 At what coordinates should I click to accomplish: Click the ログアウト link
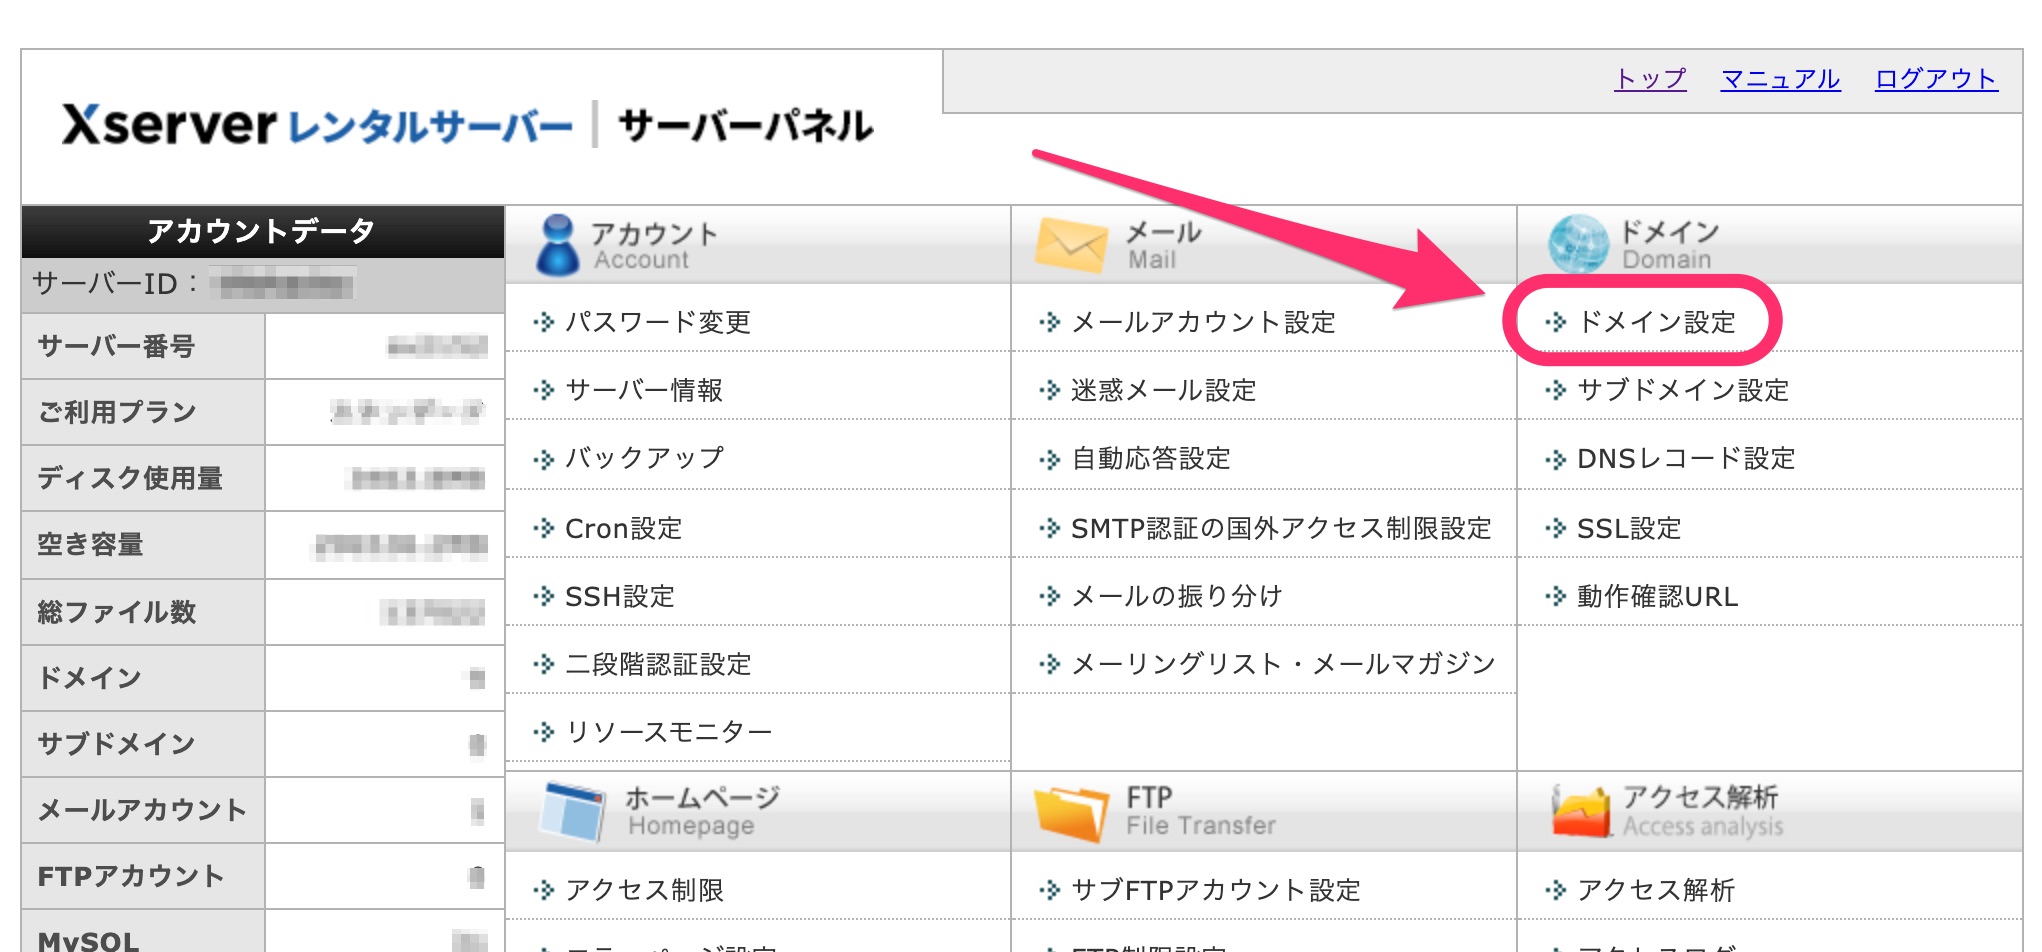pos(1936,79)
